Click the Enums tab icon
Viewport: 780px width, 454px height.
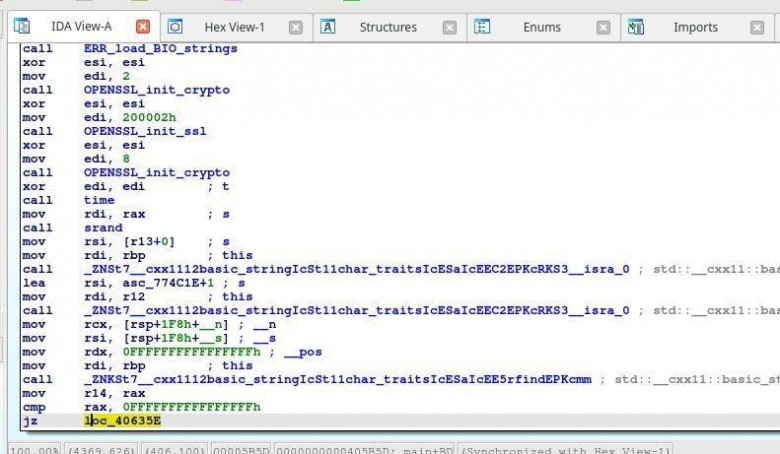point(482,27)
